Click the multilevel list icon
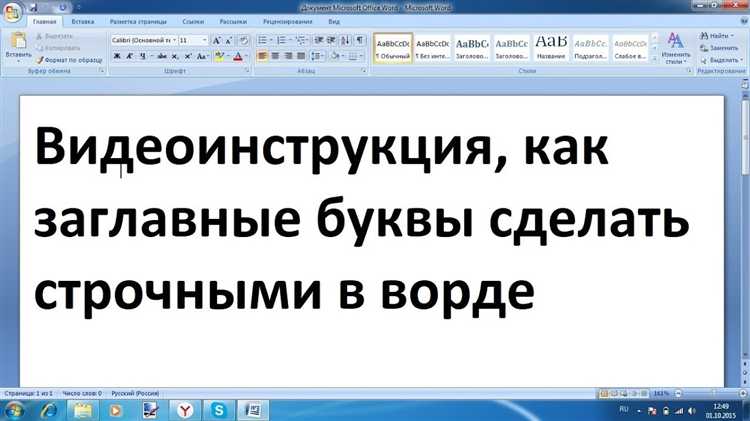 (x=301, y=40)
